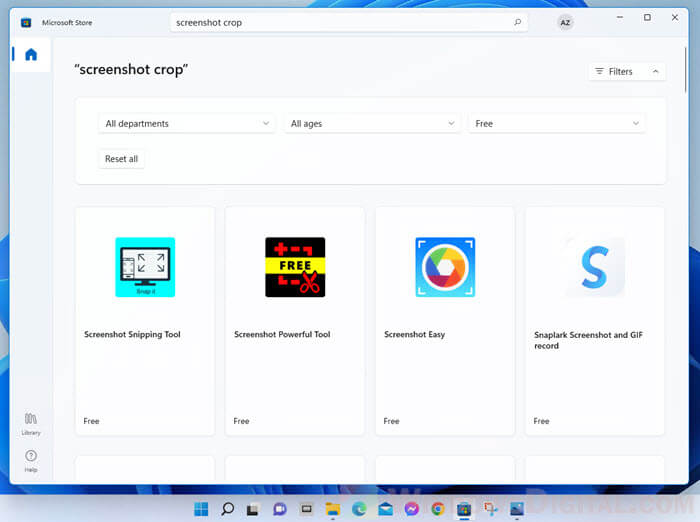Open the AZ account profile menu
This screenshot has height=522, width=700.
pyautogui.click(x=565, y=22)
